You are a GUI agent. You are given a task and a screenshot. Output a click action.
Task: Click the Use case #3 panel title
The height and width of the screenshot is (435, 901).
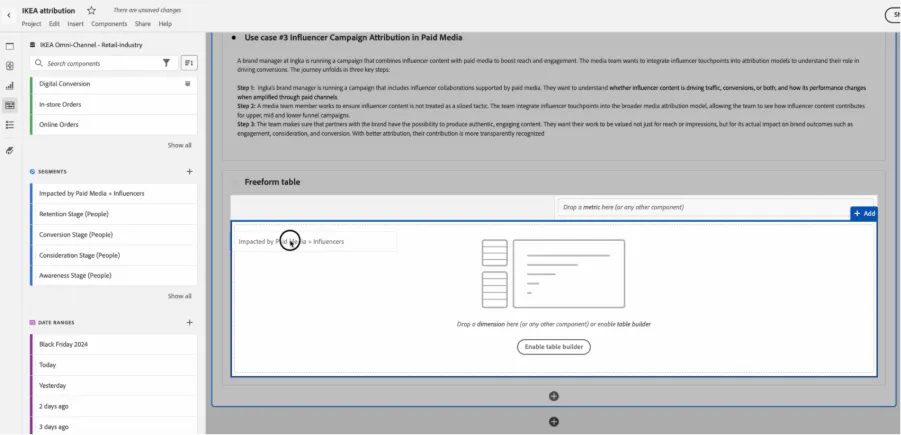353,38
